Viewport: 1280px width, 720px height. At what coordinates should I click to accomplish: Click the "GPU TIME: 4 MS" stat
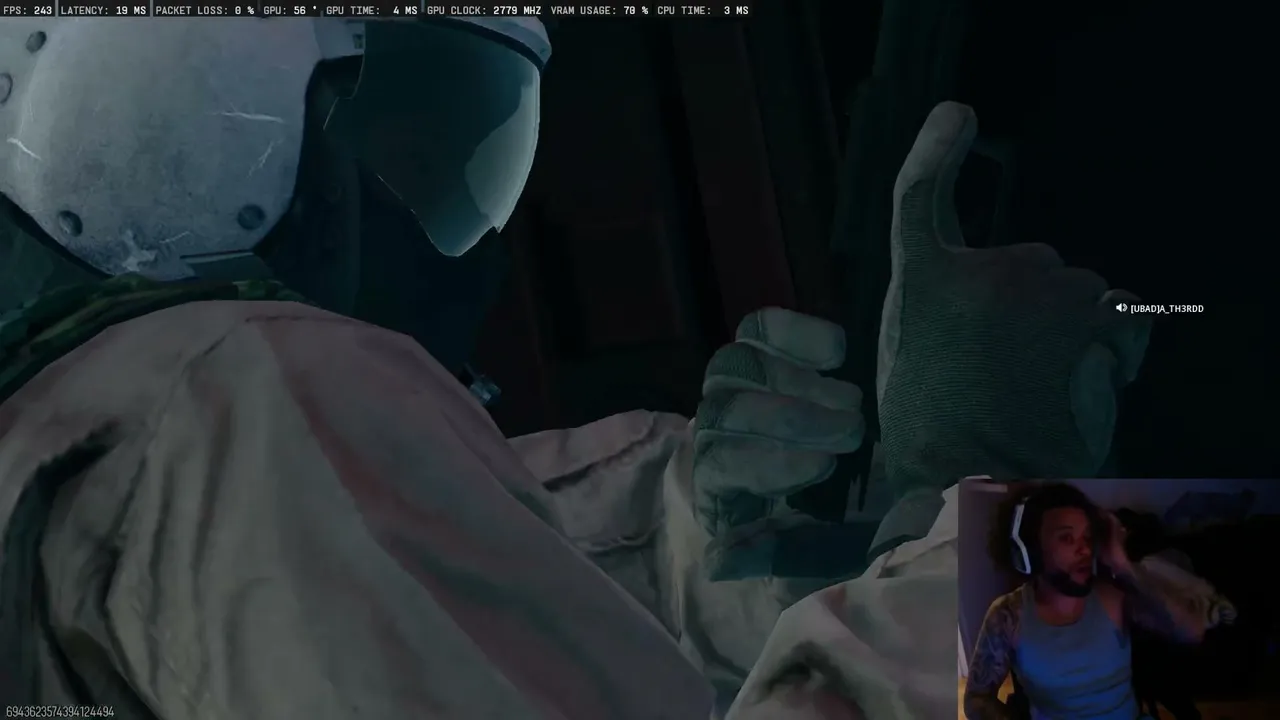tap(372, 10)
